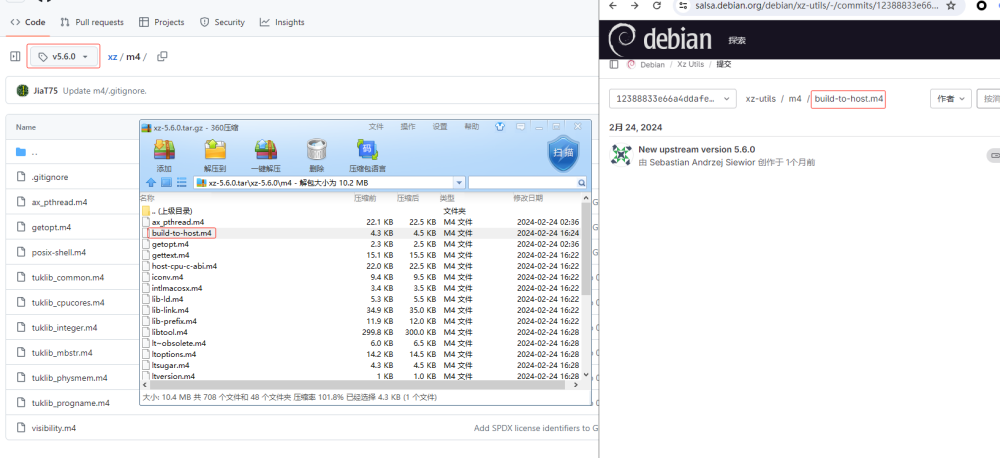This screenshot has width=1000, height=458.
Task: Copy path icon next to m4
Action: tap(162, 56)
